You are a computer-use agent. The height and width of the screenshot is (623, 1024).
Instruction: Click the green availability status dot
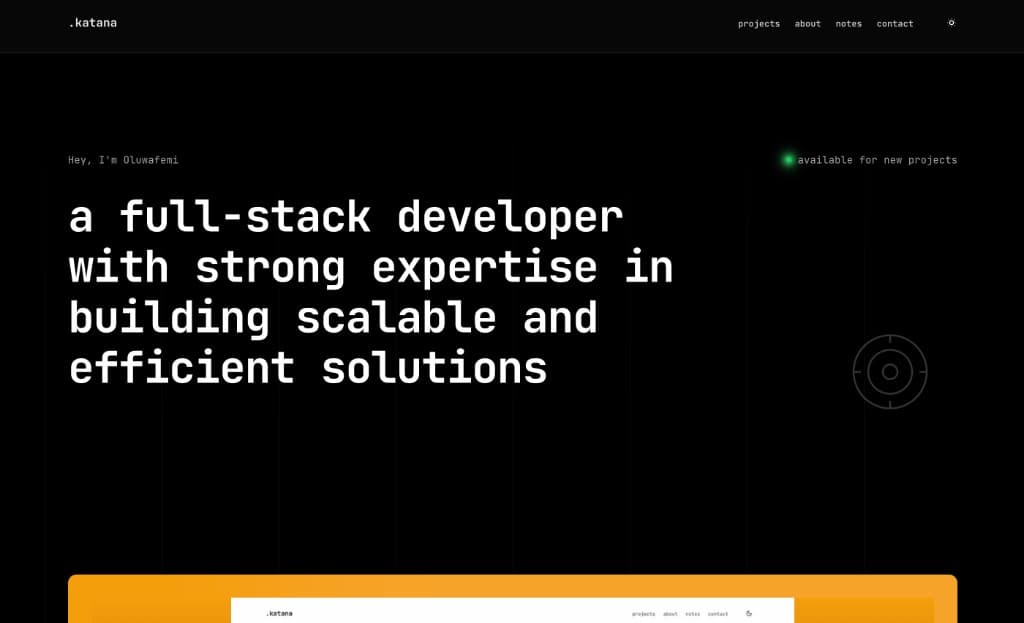pos(788,160)
